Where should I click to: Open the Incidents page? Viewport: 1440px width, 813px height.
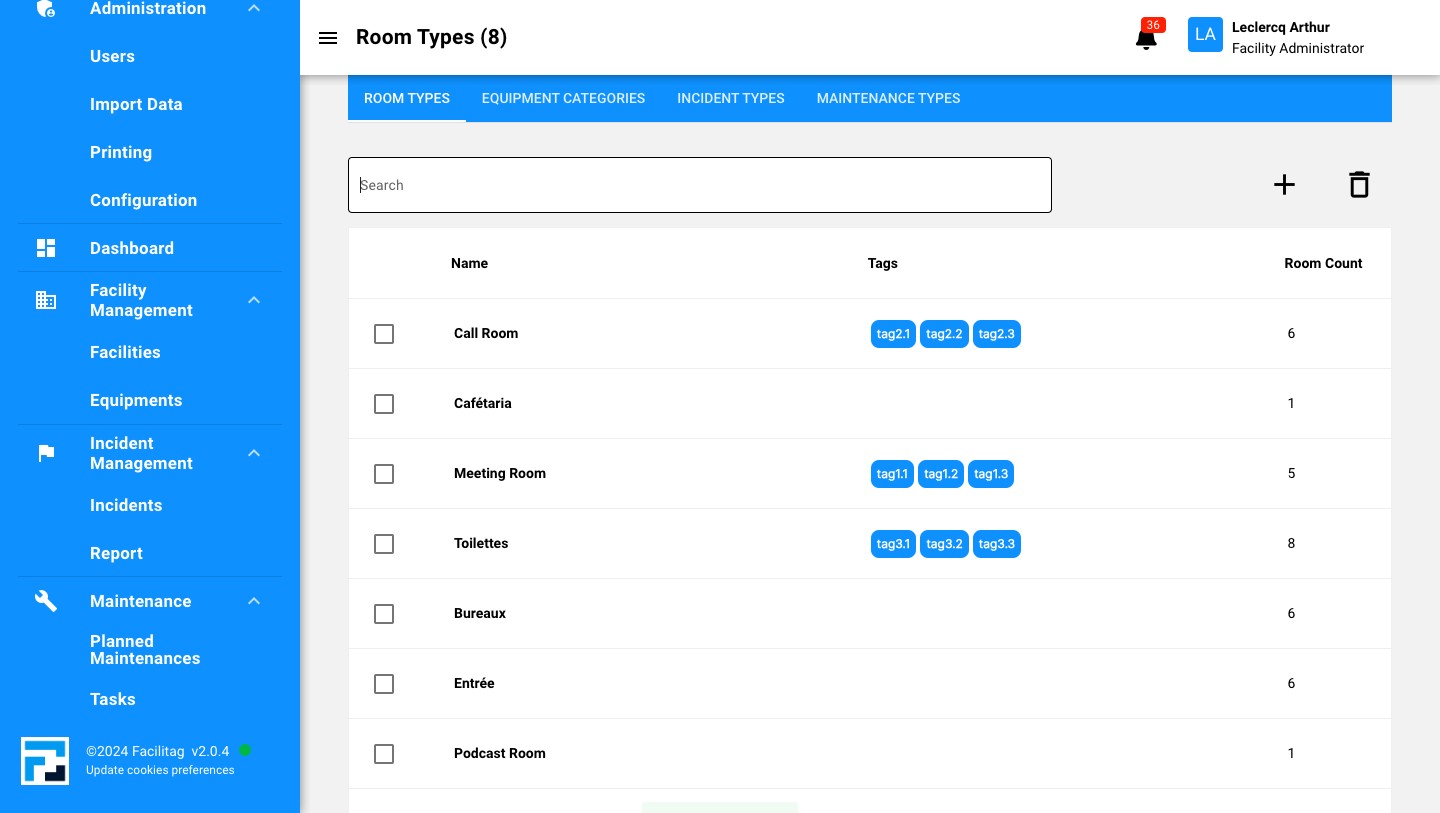[x=126, y=505]
